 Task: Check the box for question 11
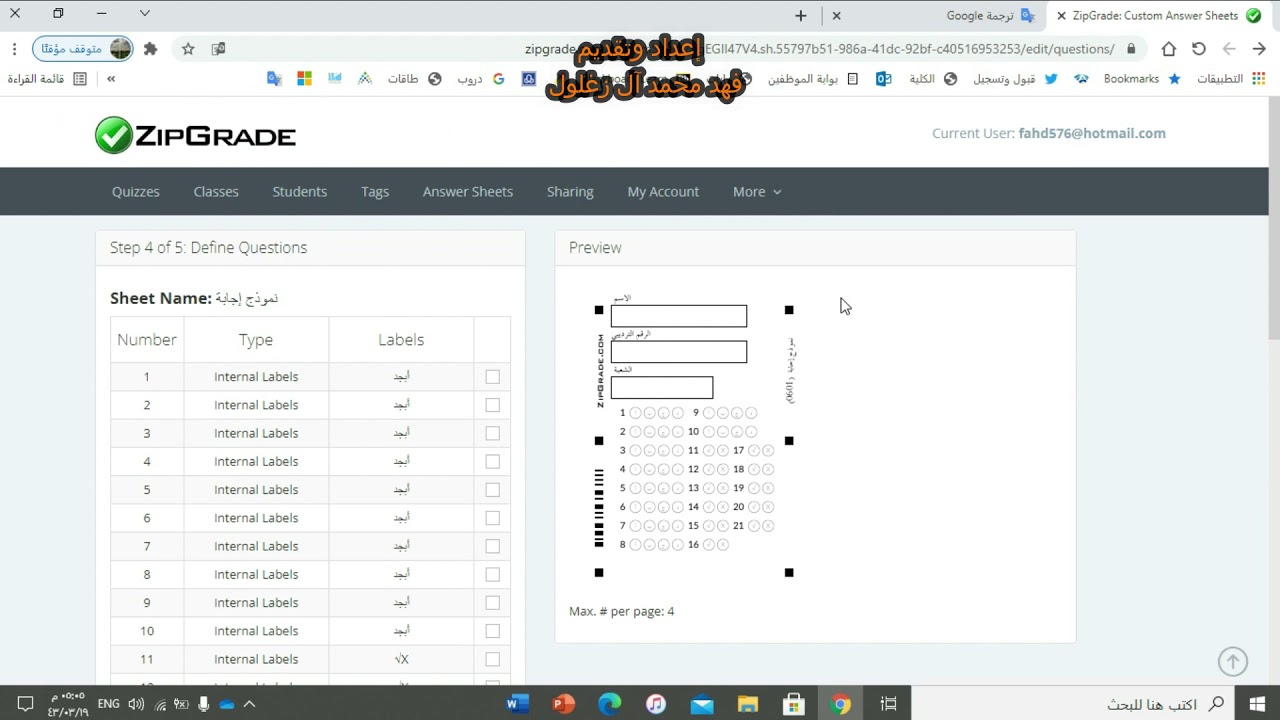pos(492,659)
